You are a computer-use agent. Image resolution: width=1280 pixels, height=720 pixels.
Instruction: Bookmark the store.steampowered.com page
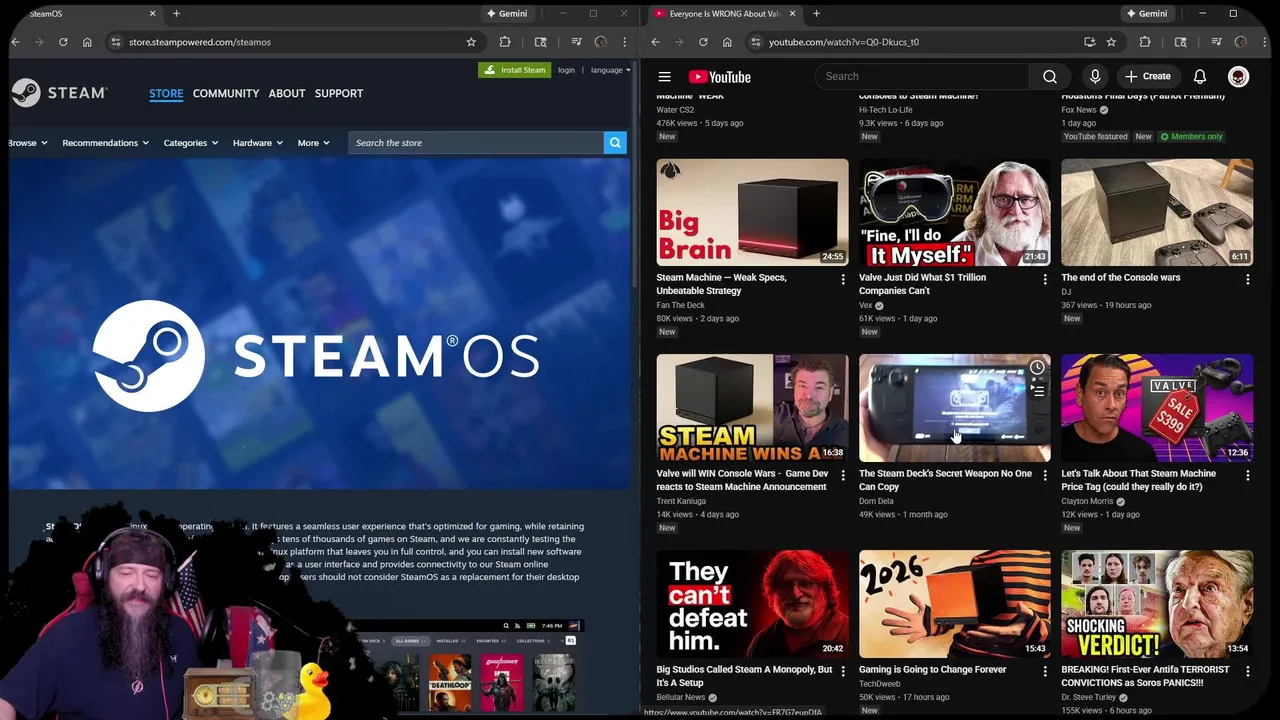tap(471, 42)
